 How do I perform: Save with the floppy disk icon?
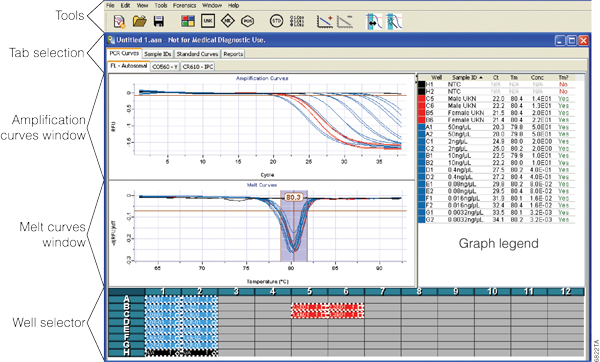[158, 21]
